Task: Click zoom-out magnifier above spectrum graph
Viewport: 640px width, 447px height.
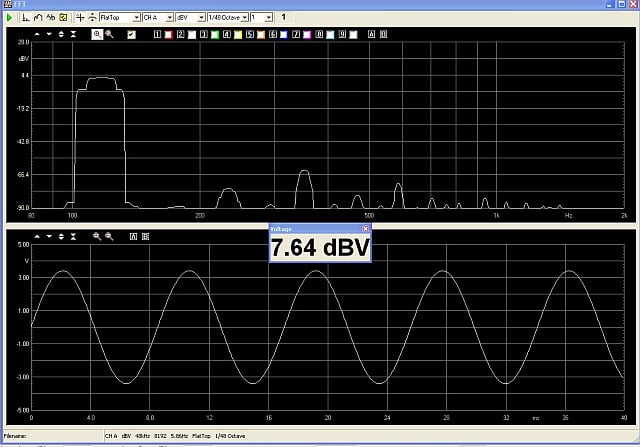Action: (109, 34)
